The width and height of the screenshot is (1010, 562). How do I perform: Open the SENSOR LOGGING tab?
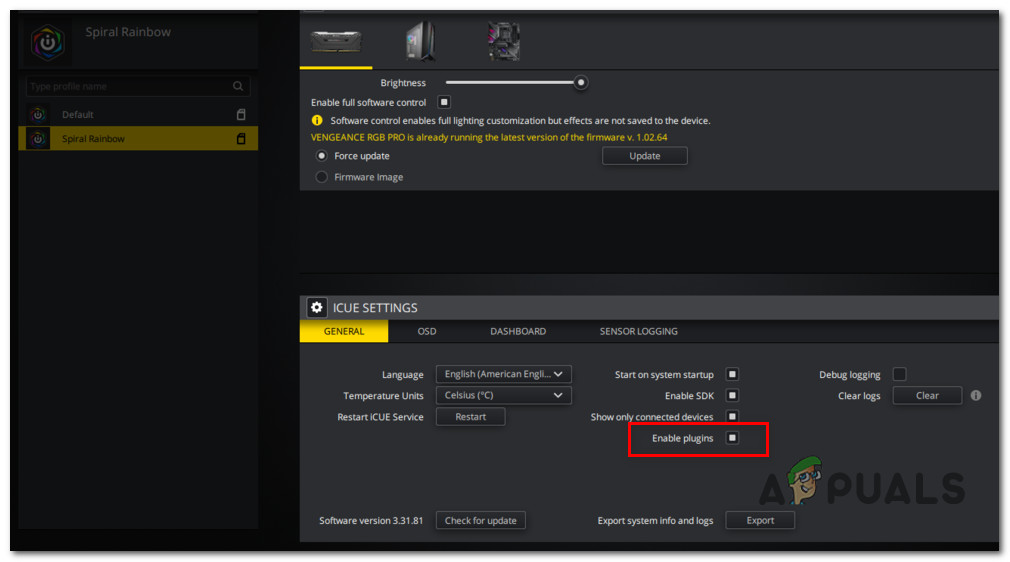tap(638, 331)
